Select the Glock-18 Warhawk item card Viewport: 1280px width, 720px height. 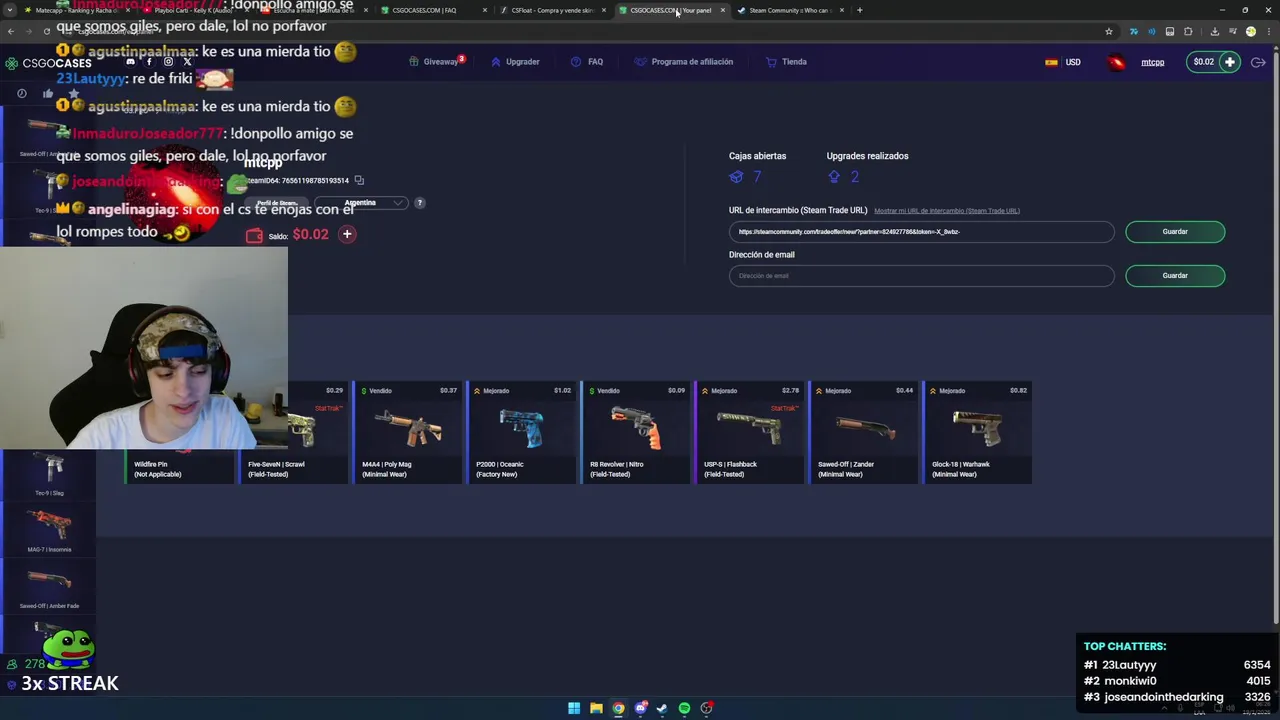(x=978, y=432)
